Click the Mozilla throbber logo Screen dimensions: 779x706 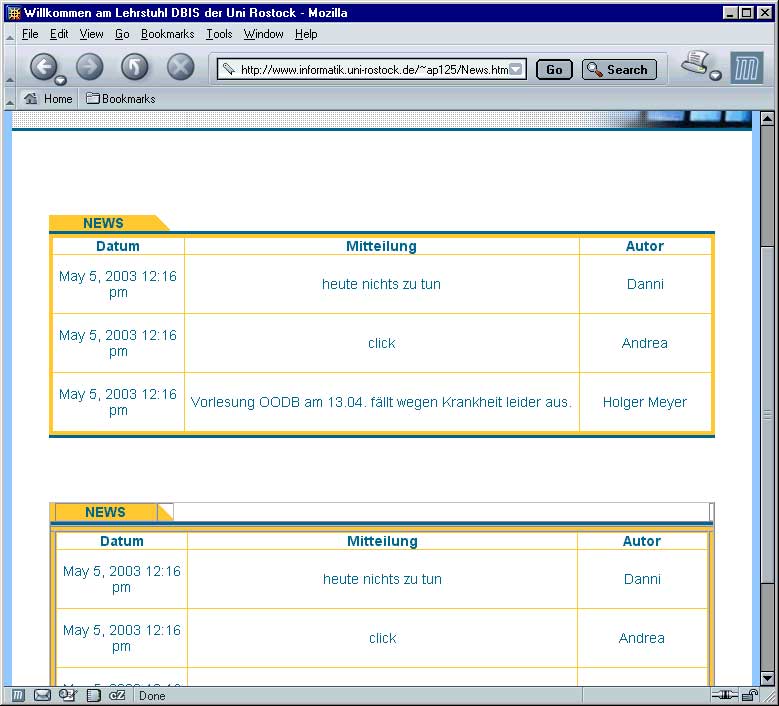(x=746, y=68)
